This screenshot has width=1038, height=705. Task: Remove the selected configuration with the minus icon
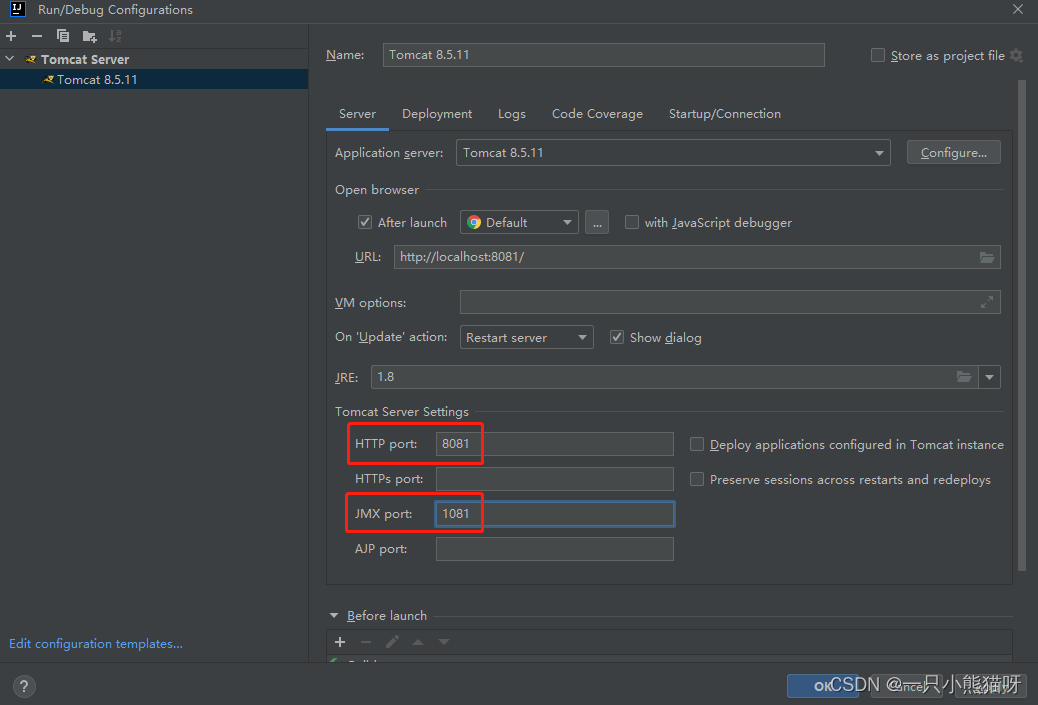coord(37,36)
